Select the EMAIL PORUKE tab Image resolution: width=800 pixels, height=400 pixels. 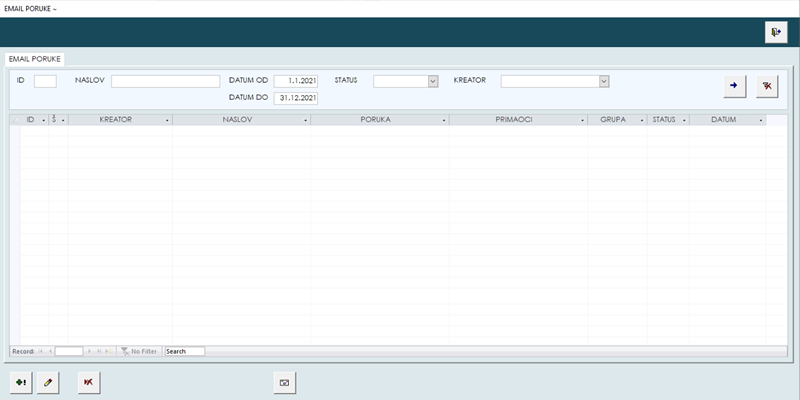35,59
